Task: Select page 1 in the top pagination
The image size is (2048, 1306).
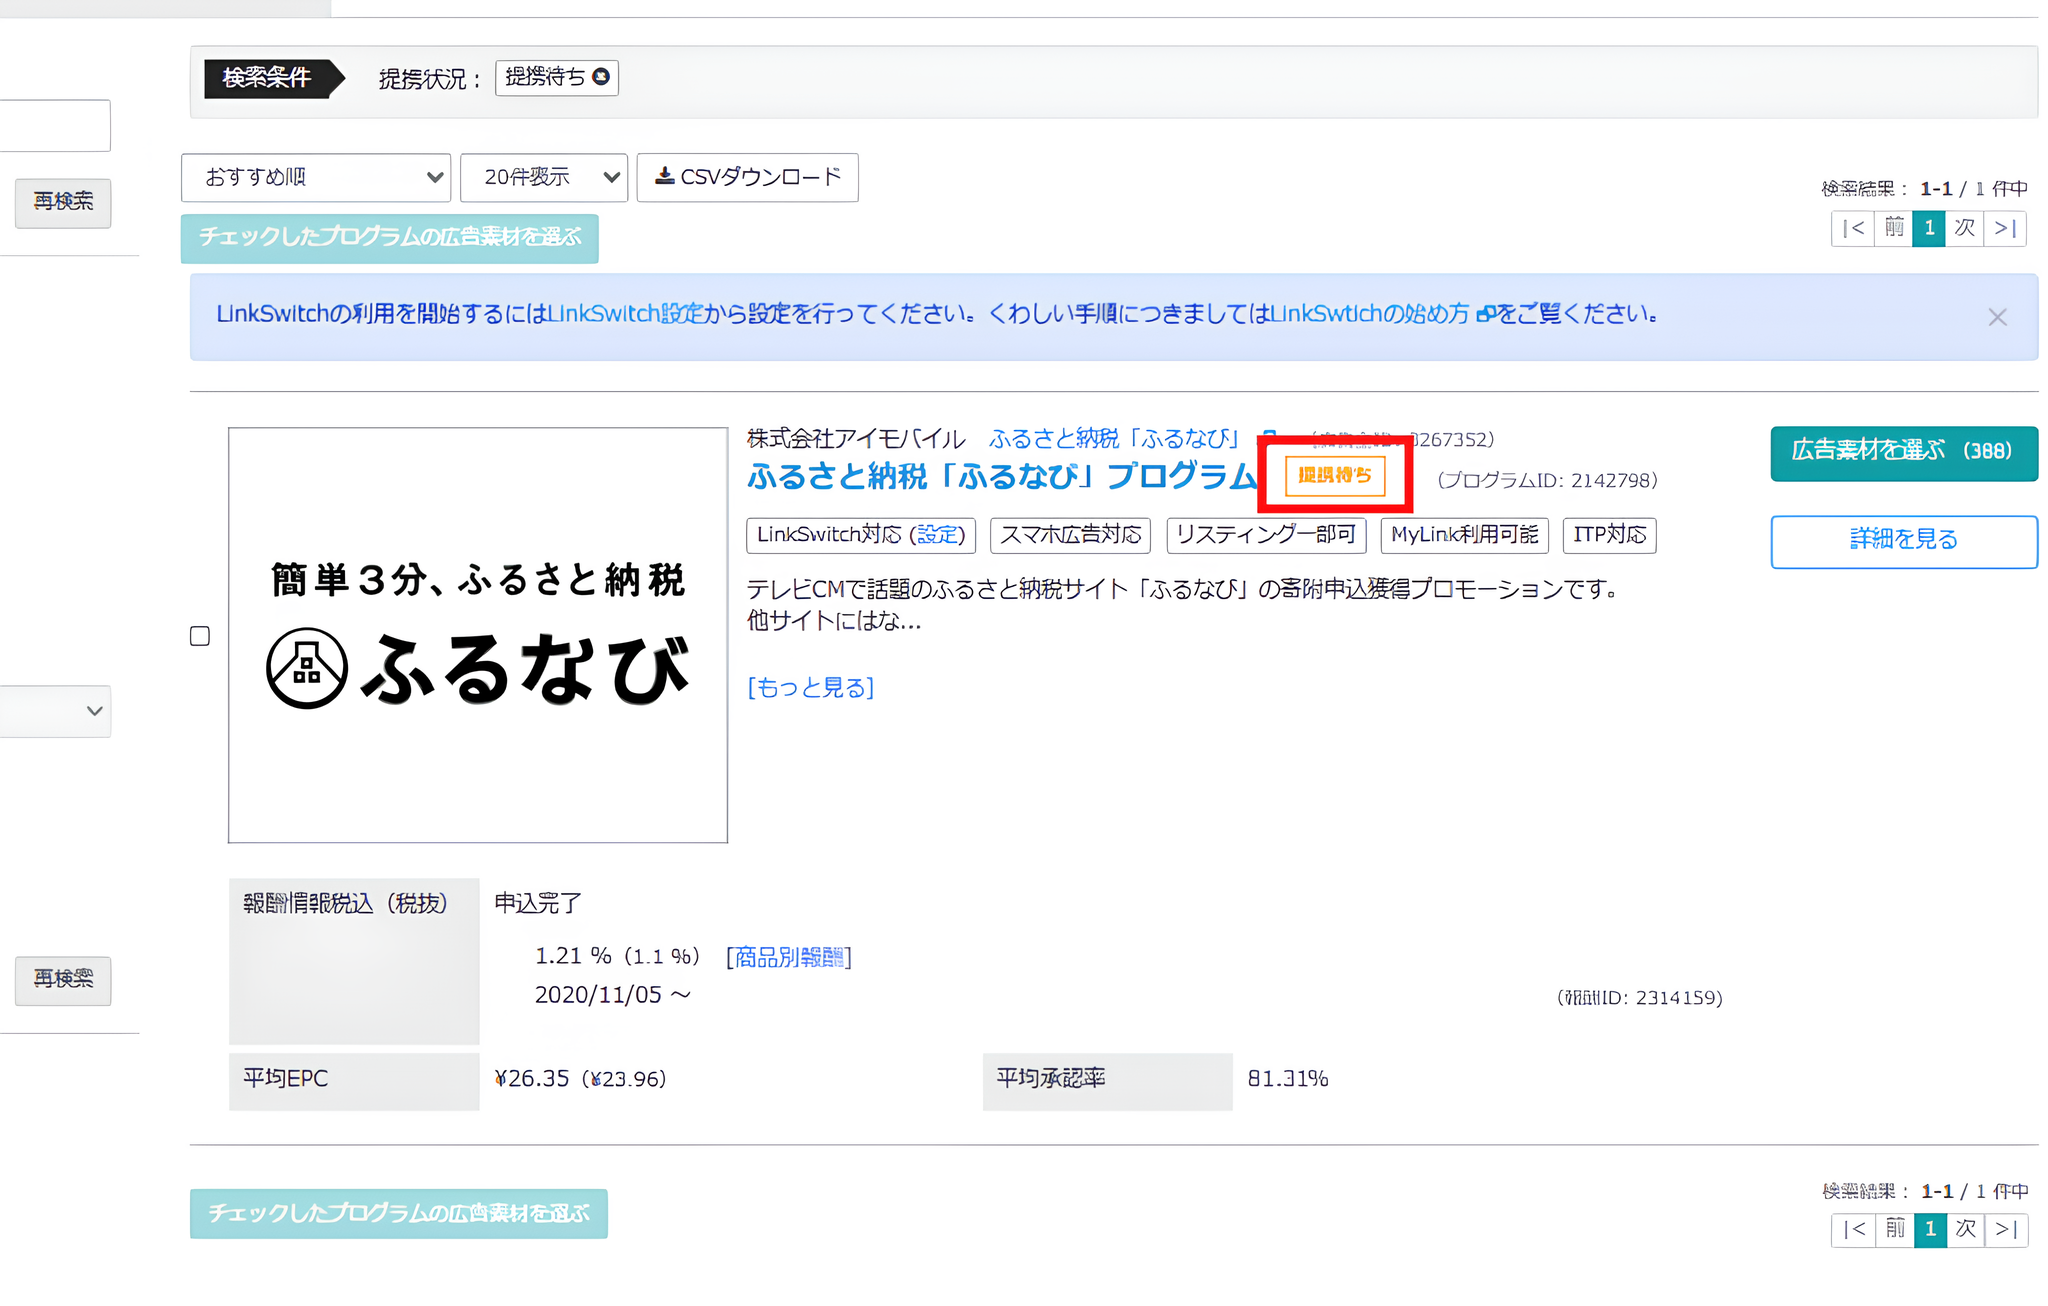Action: [x=1929, y=228]
